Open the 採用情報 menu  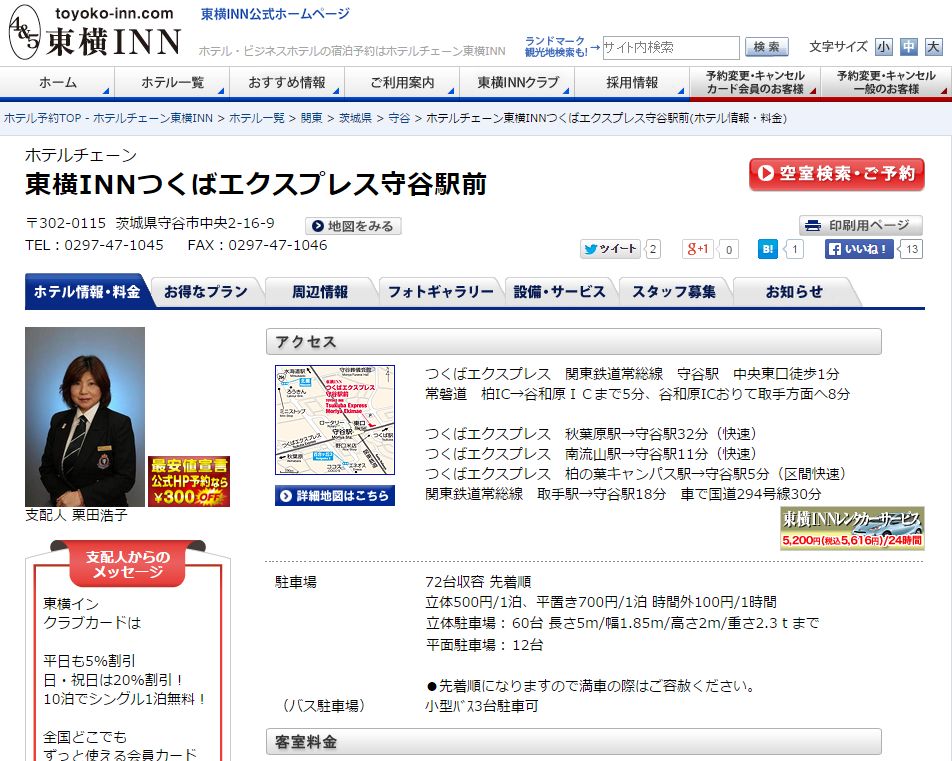point(632,83)
